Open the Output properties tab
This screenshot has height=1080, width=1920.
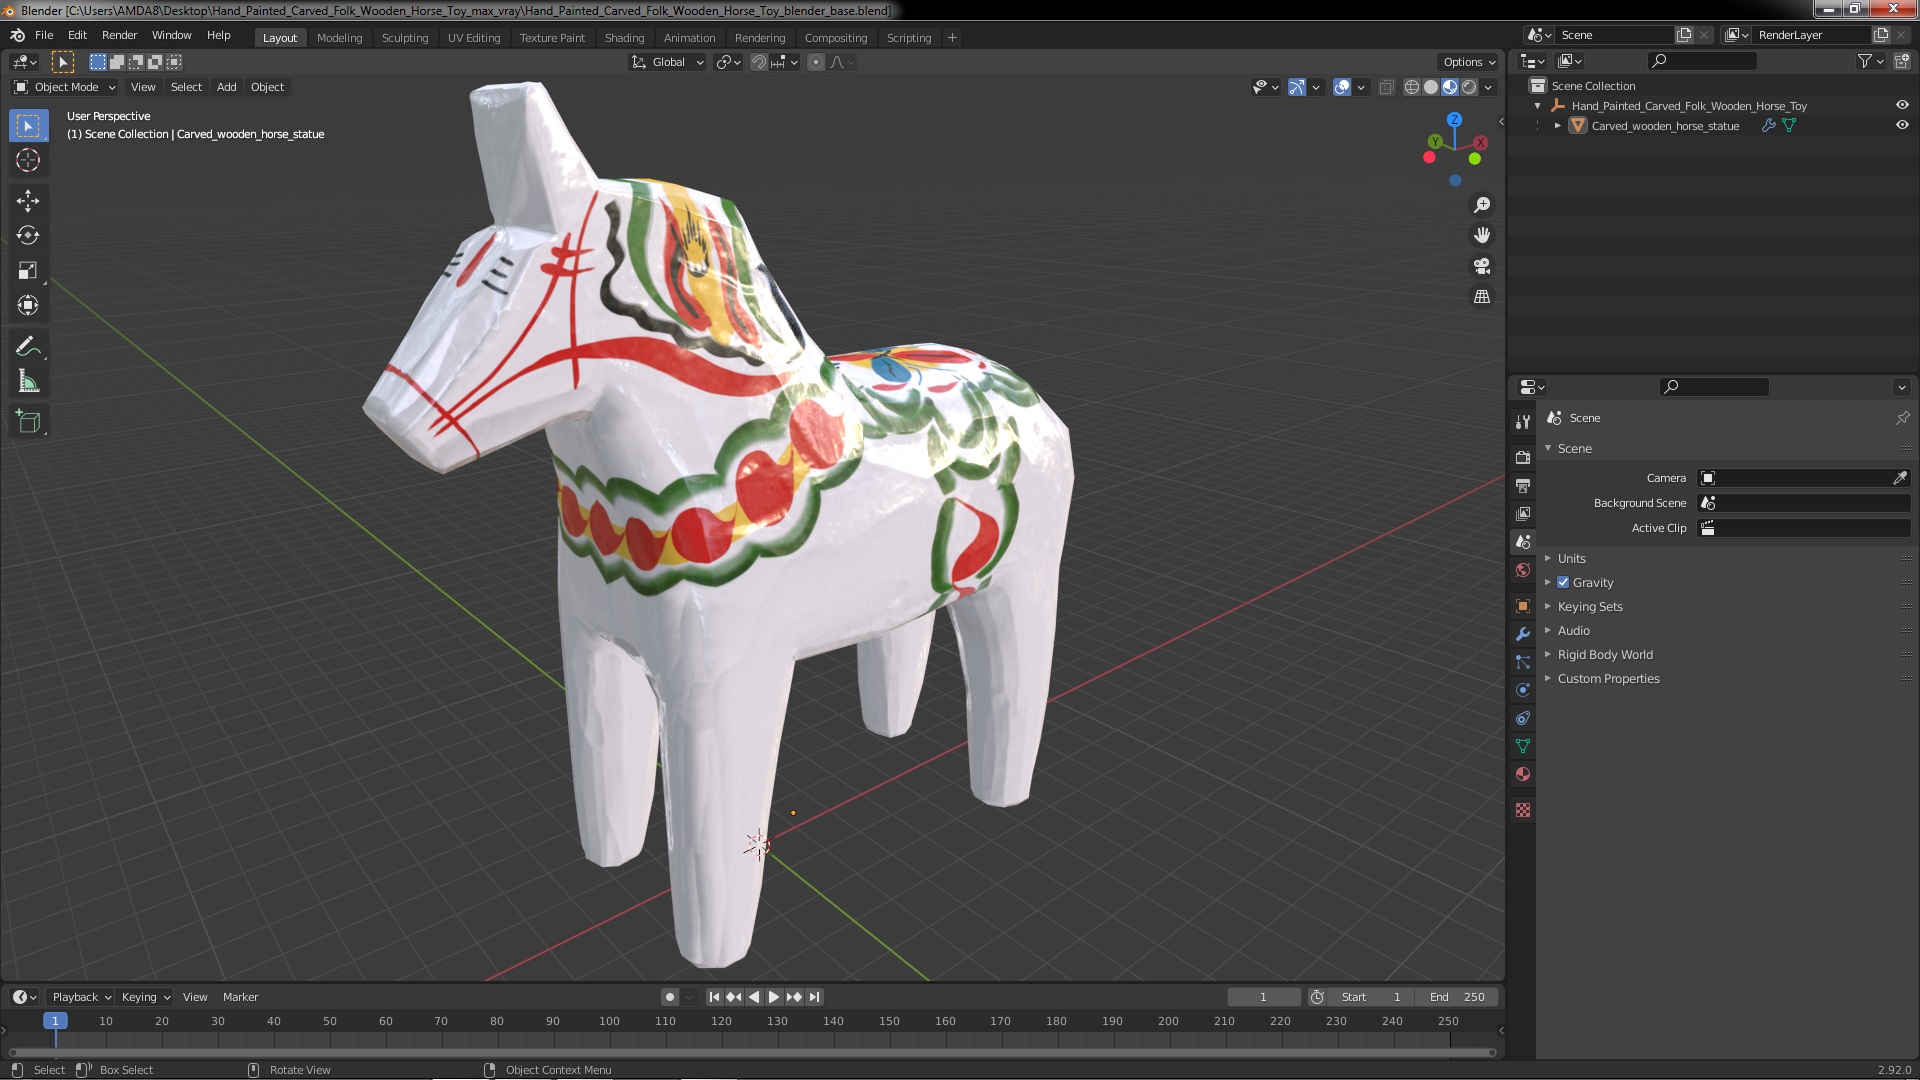coord(1523,485)
